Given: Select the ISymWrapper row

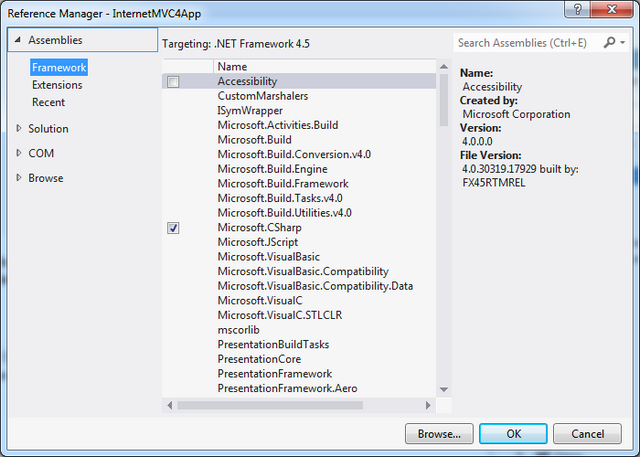Looking at the screenshot, I should [x=299, y=111].
